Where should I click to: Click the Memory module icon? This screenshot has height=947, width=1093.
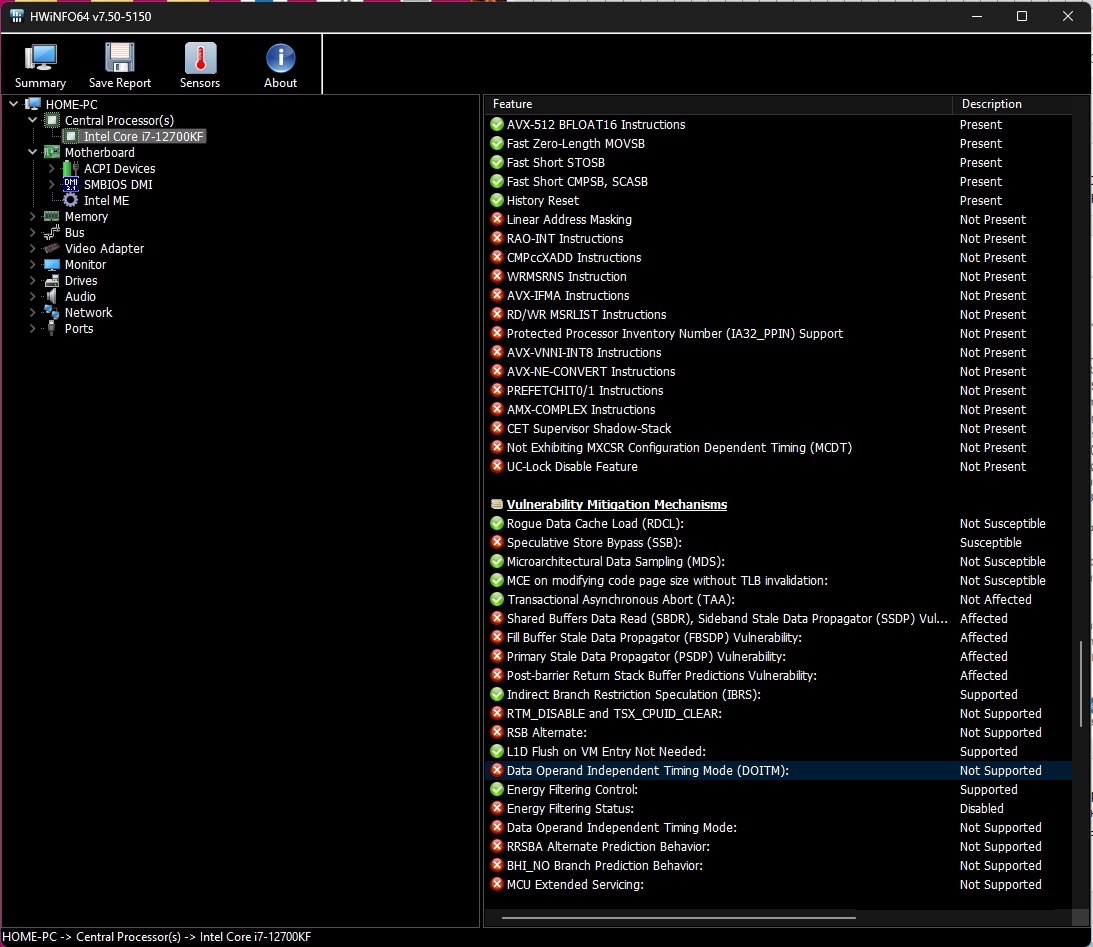[52, 217]
